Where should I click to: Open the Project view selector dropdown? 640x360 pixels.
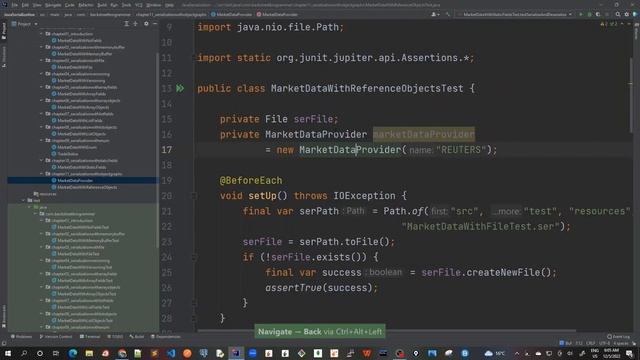[x=24, y=24]
